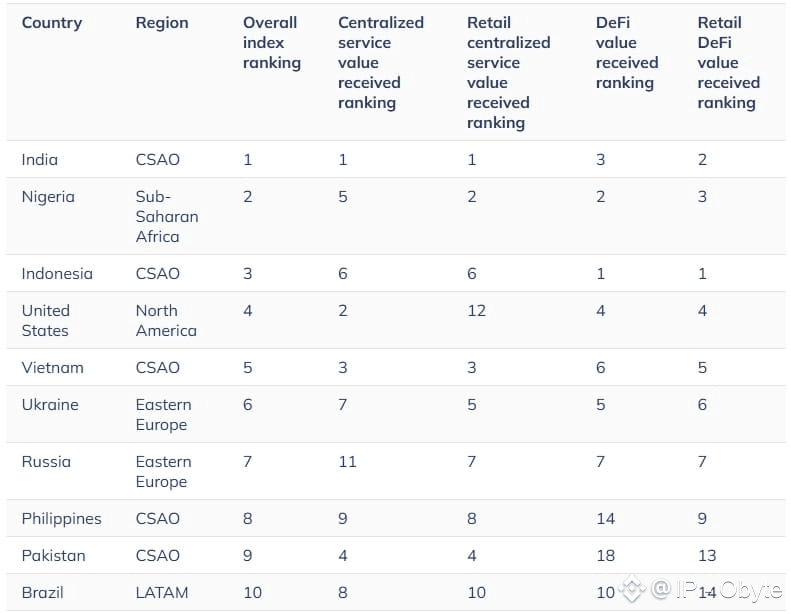Click the Indonesia row name
Viewport: 791px width, 614px height.
57,273
